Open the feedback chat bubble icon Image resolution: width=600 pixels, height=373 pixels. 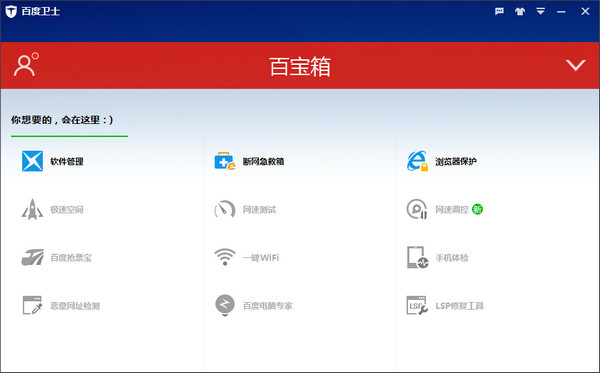pos(499,11)
